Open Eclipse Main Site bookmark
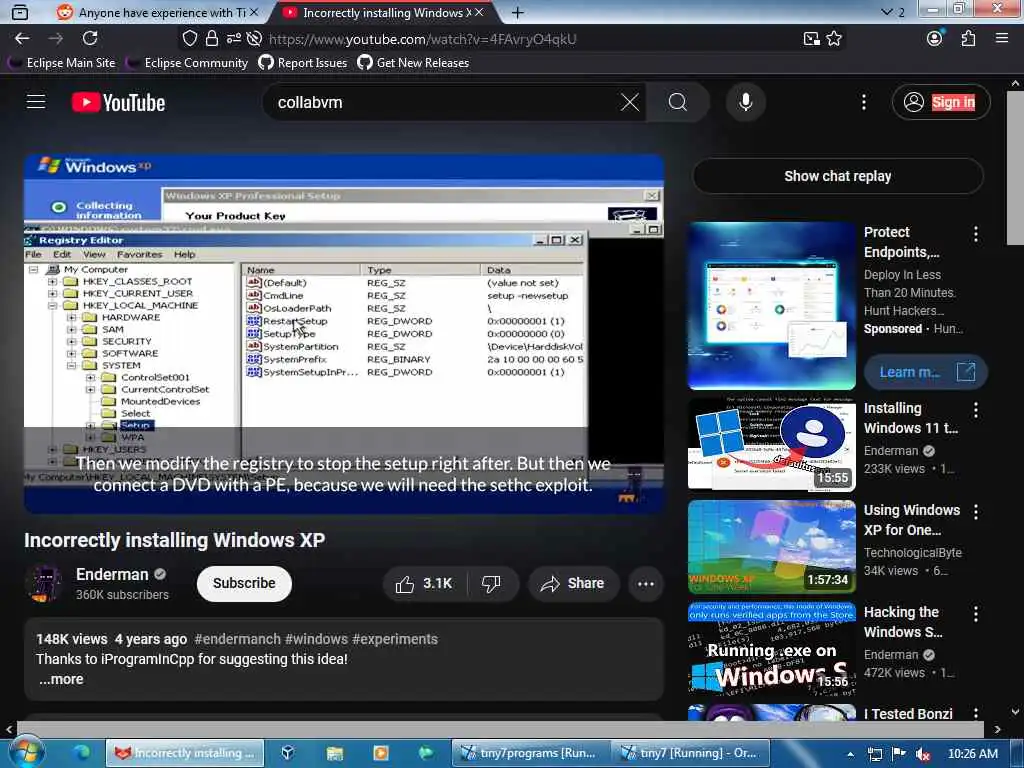The image size is (1024, 768). 61,63
